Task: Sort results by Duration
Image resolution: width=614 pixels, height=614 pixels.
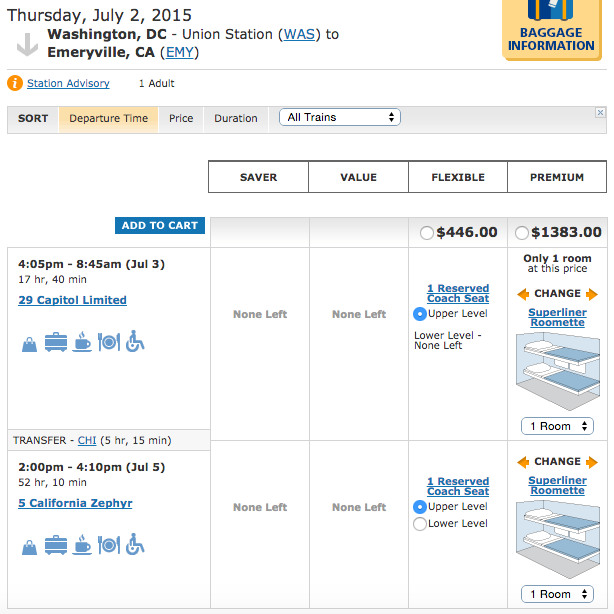Action: (236, 118)
